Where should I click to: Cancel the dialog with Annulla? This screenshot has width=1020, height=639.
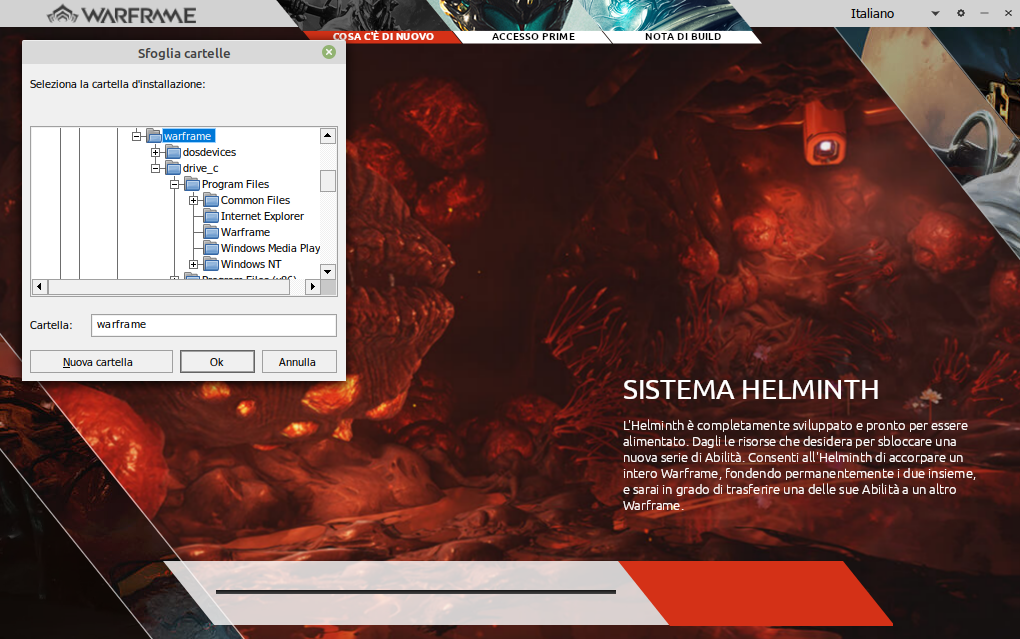[299, 362]
